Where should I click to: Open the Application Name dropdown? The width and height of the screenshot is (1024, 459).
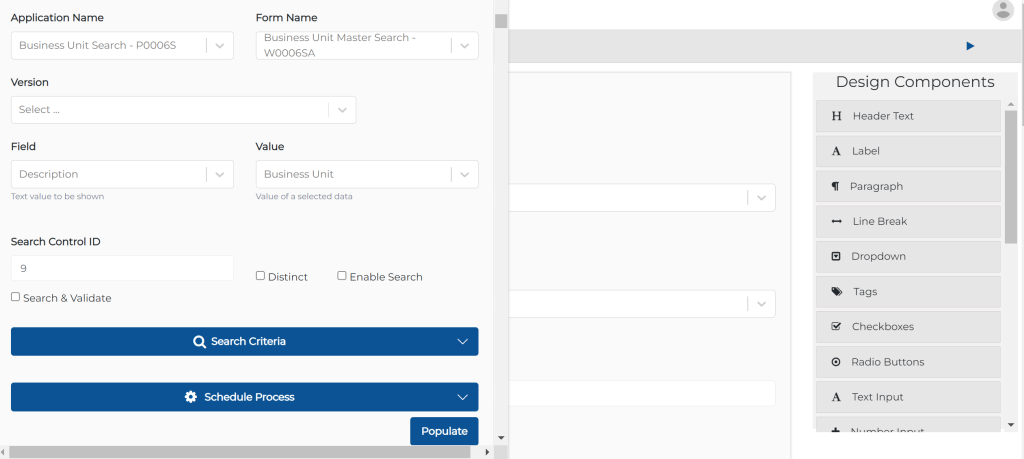tap(122, 45)
